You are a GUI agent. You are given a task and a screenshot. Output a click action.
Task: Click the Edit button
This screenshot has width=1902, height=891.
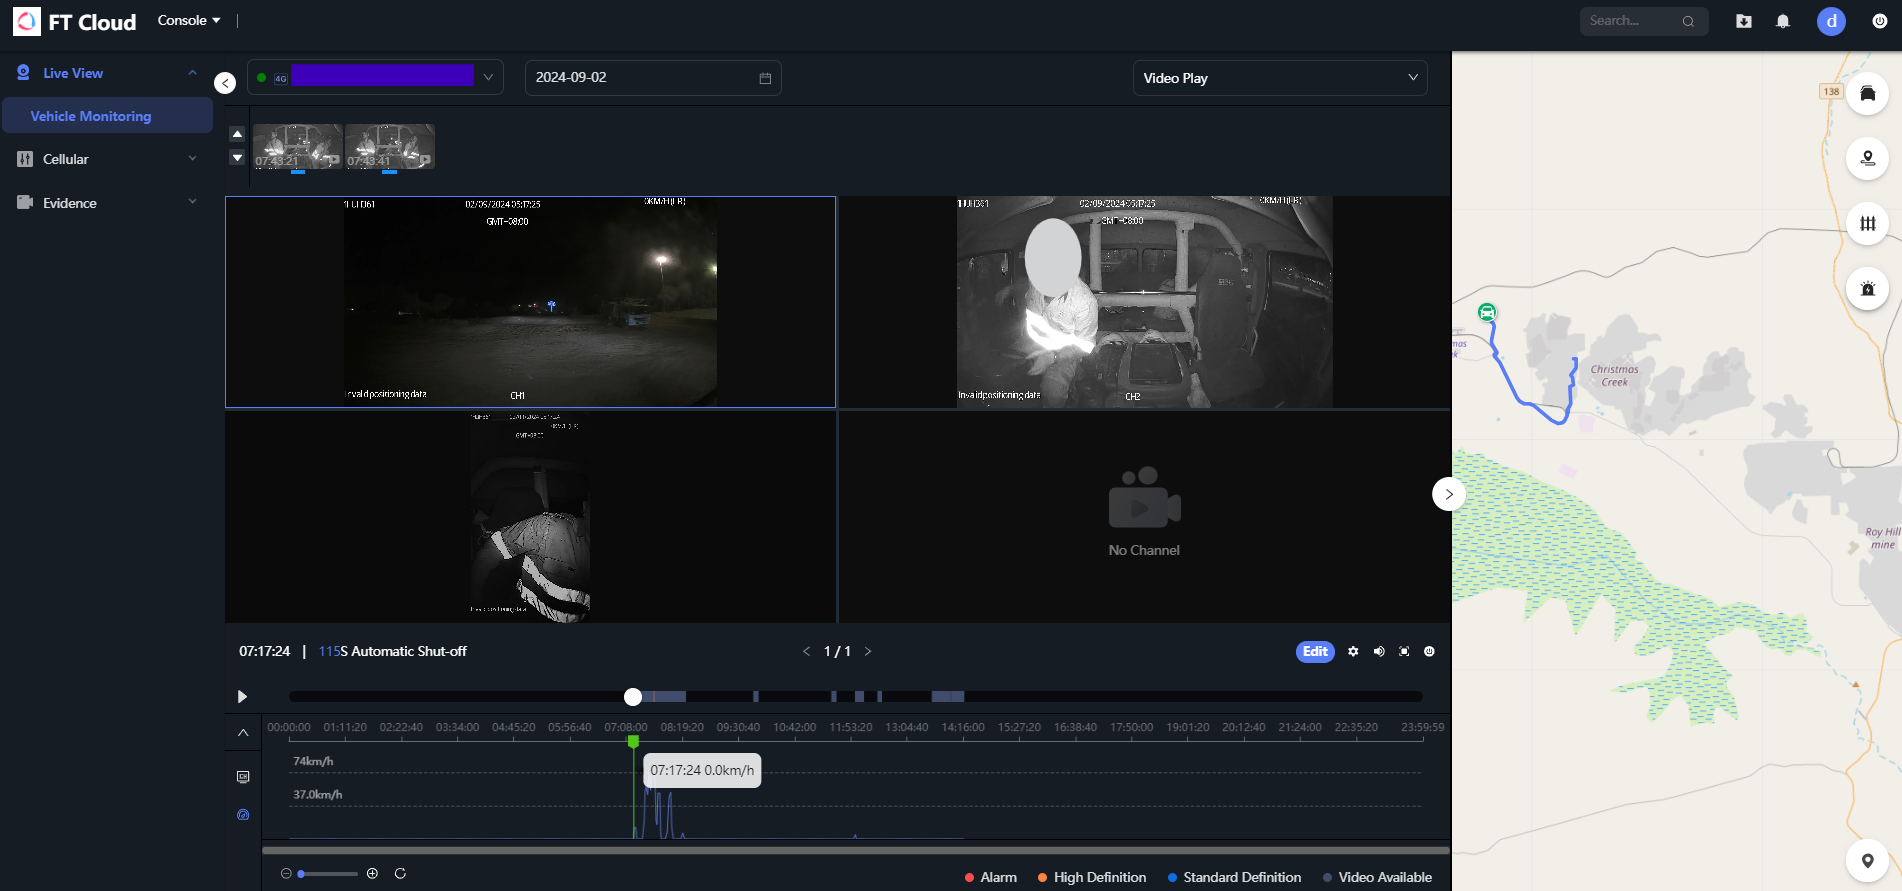click(x=1315, y=651)
